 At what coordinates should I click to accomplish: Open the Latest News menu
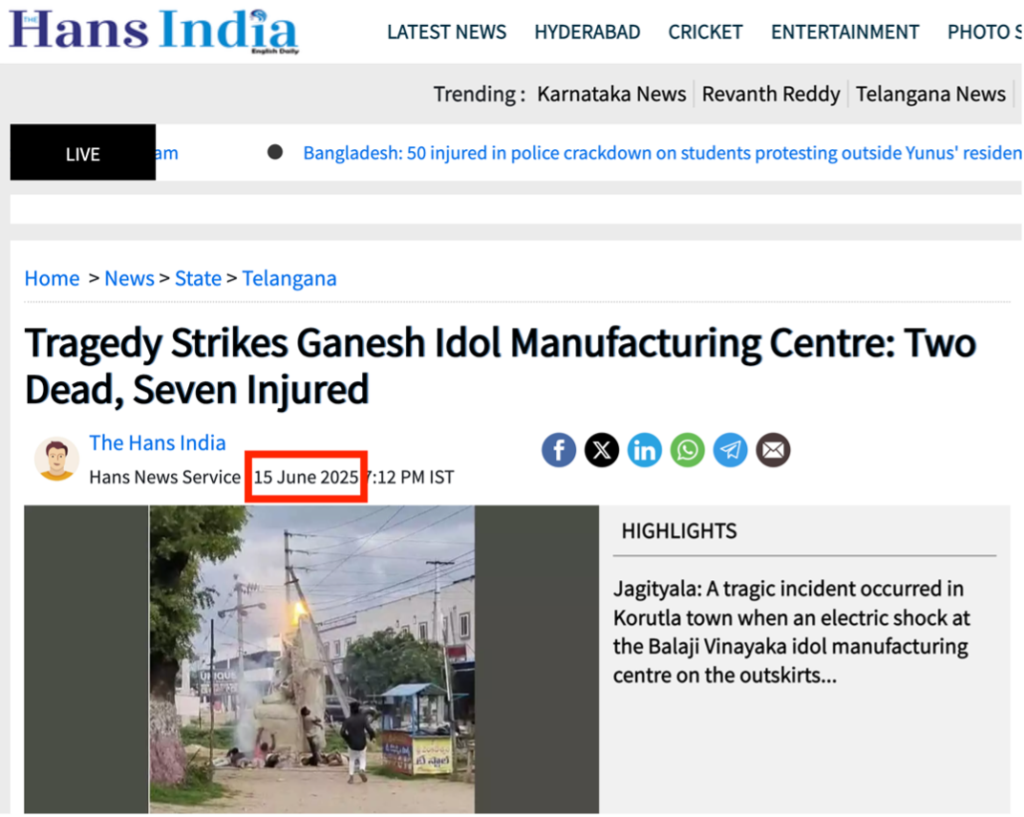coord(447,32)
